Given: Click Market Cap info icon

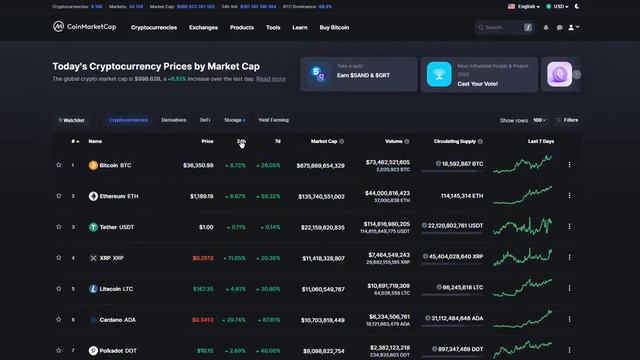Looking at the screenshot, I should click(342, 141).
